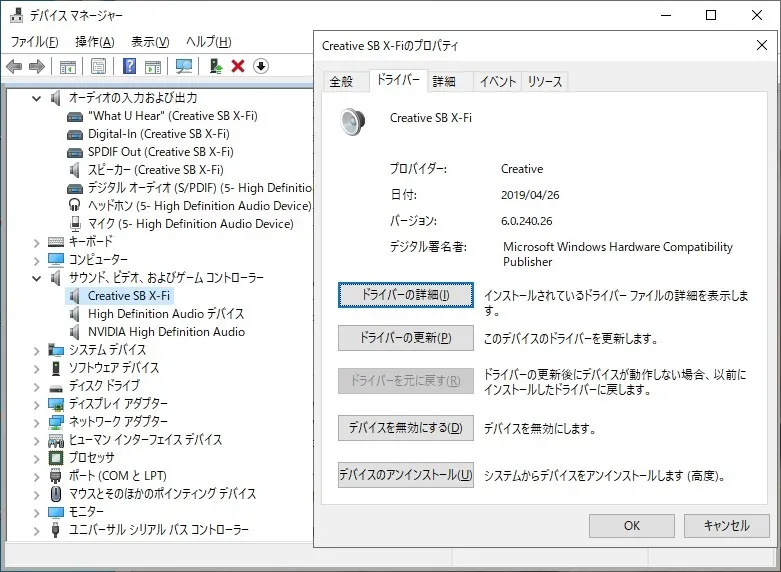Image resolution: width=781 pixels, height=572 pixels.
Task: Collapse サウンド、ビデオ、およびゲーム コントローラー category
Action: pos(36,278)
